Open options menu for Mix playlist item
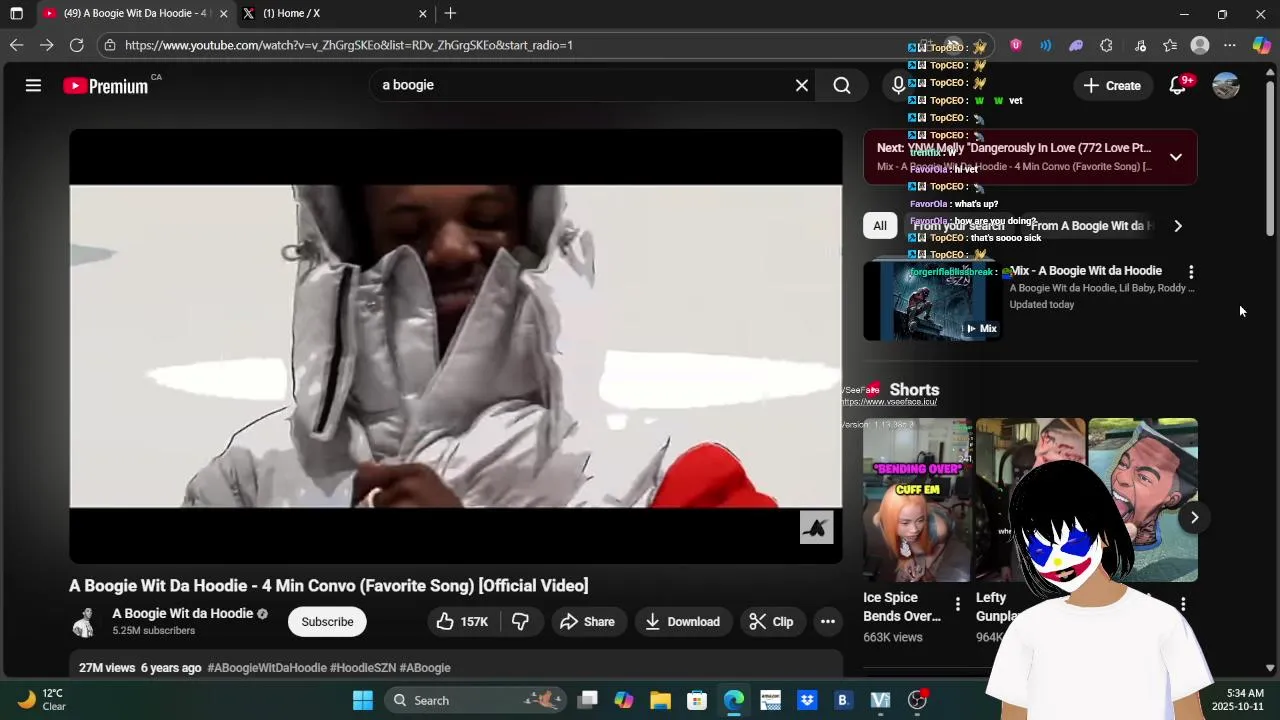Image resolution: width=1280 pixels, height=720 pixels. 1190,272
